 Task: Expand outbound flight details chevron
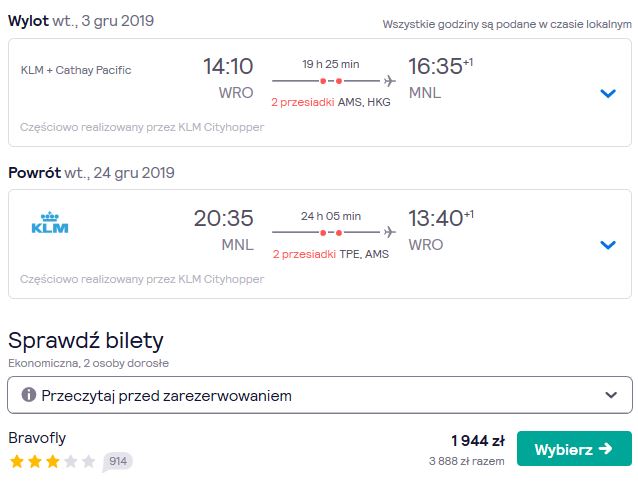click(608, 94)
